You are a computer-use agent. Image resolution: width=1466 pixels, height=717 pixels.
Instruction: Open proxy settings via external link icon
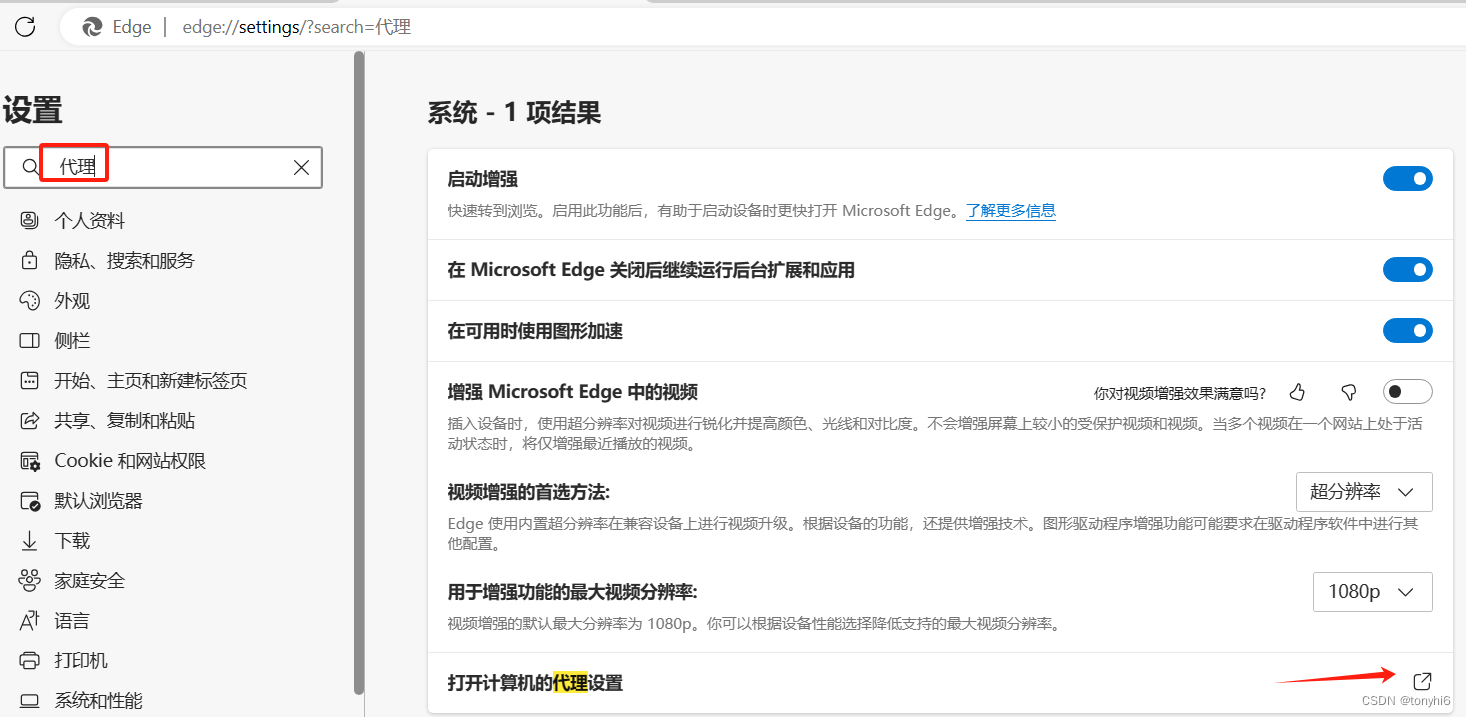1423,682
